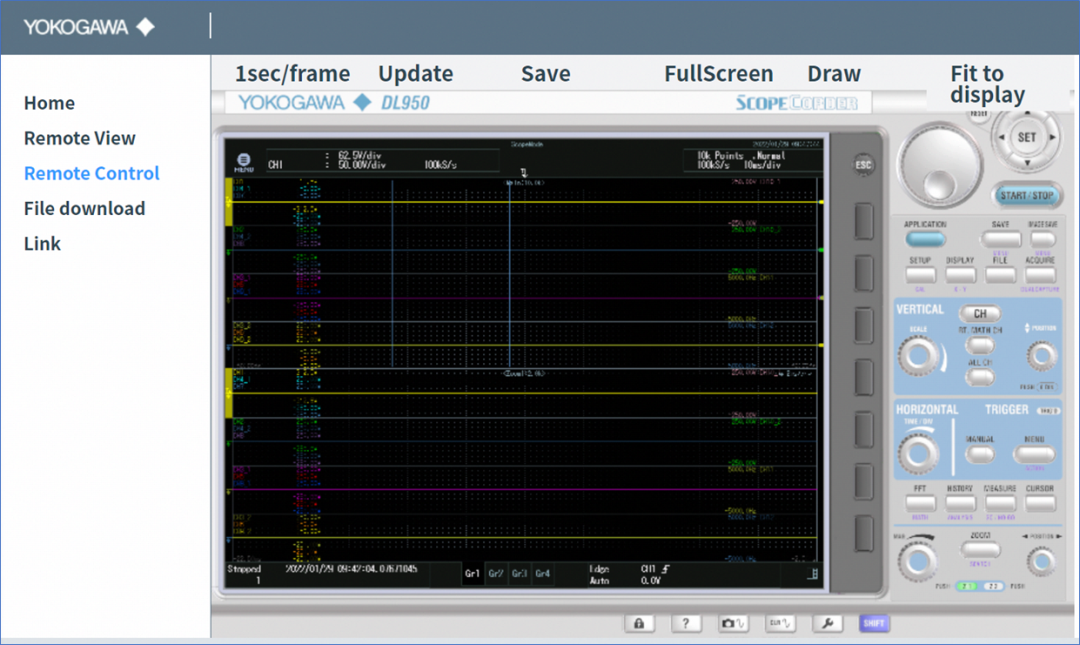Open the wrench utility icon
The height and width of the screenshot is (645, 1080).
point(827,623)
